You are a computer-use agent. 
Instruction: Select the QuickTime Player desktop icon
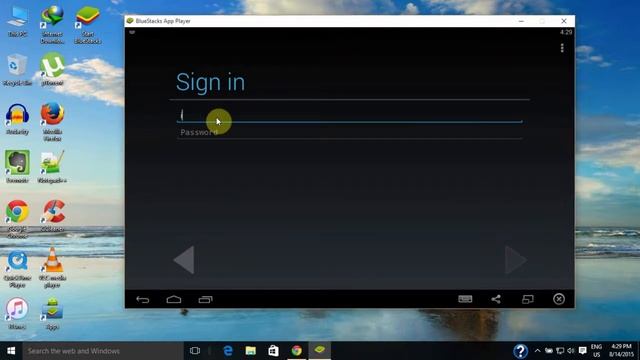pos(18,269)
